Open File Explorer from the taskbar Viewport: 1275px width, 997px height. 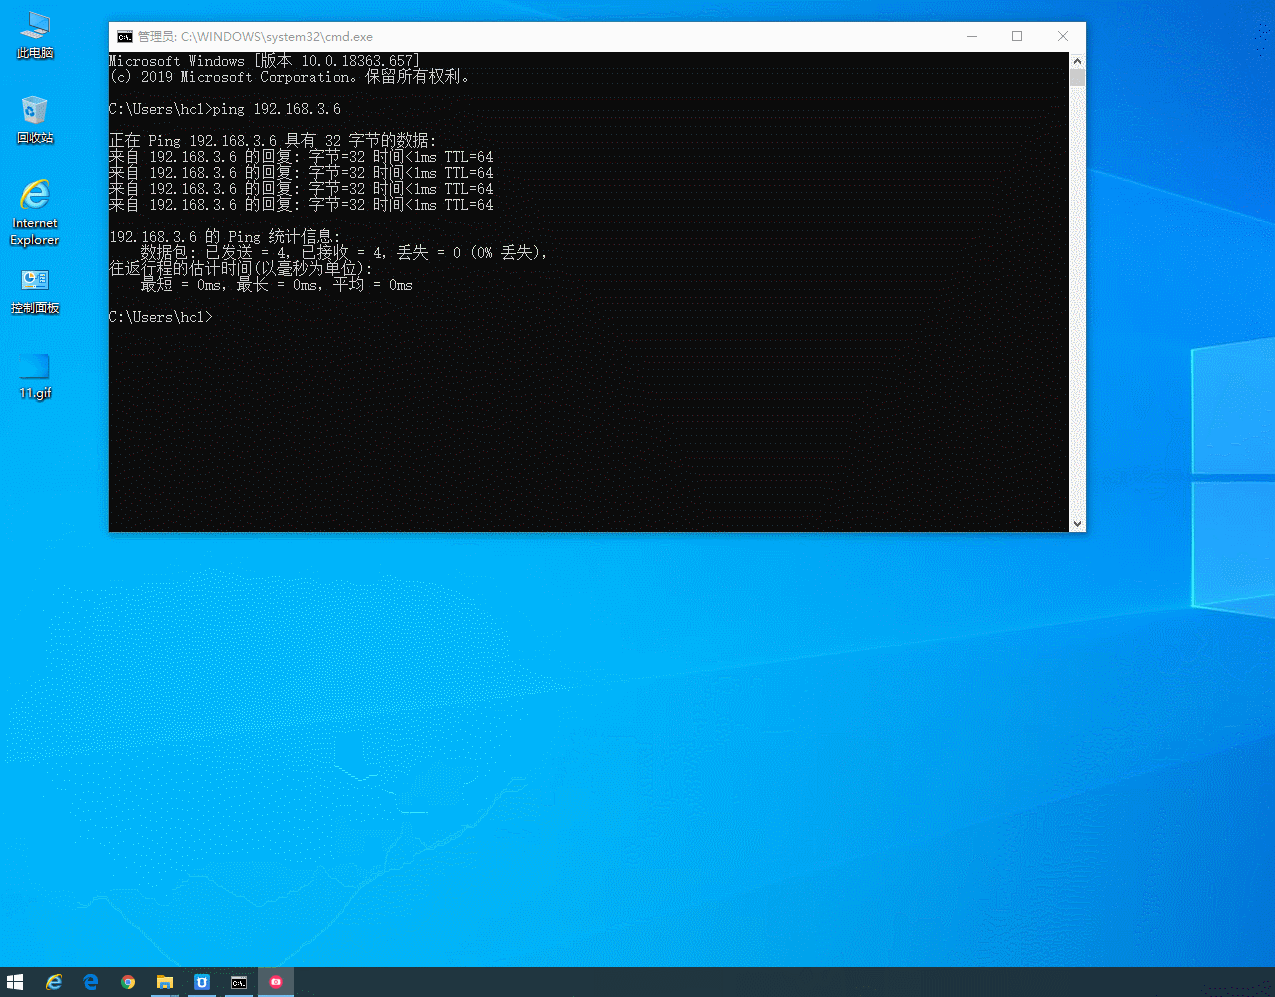[165, 982]
